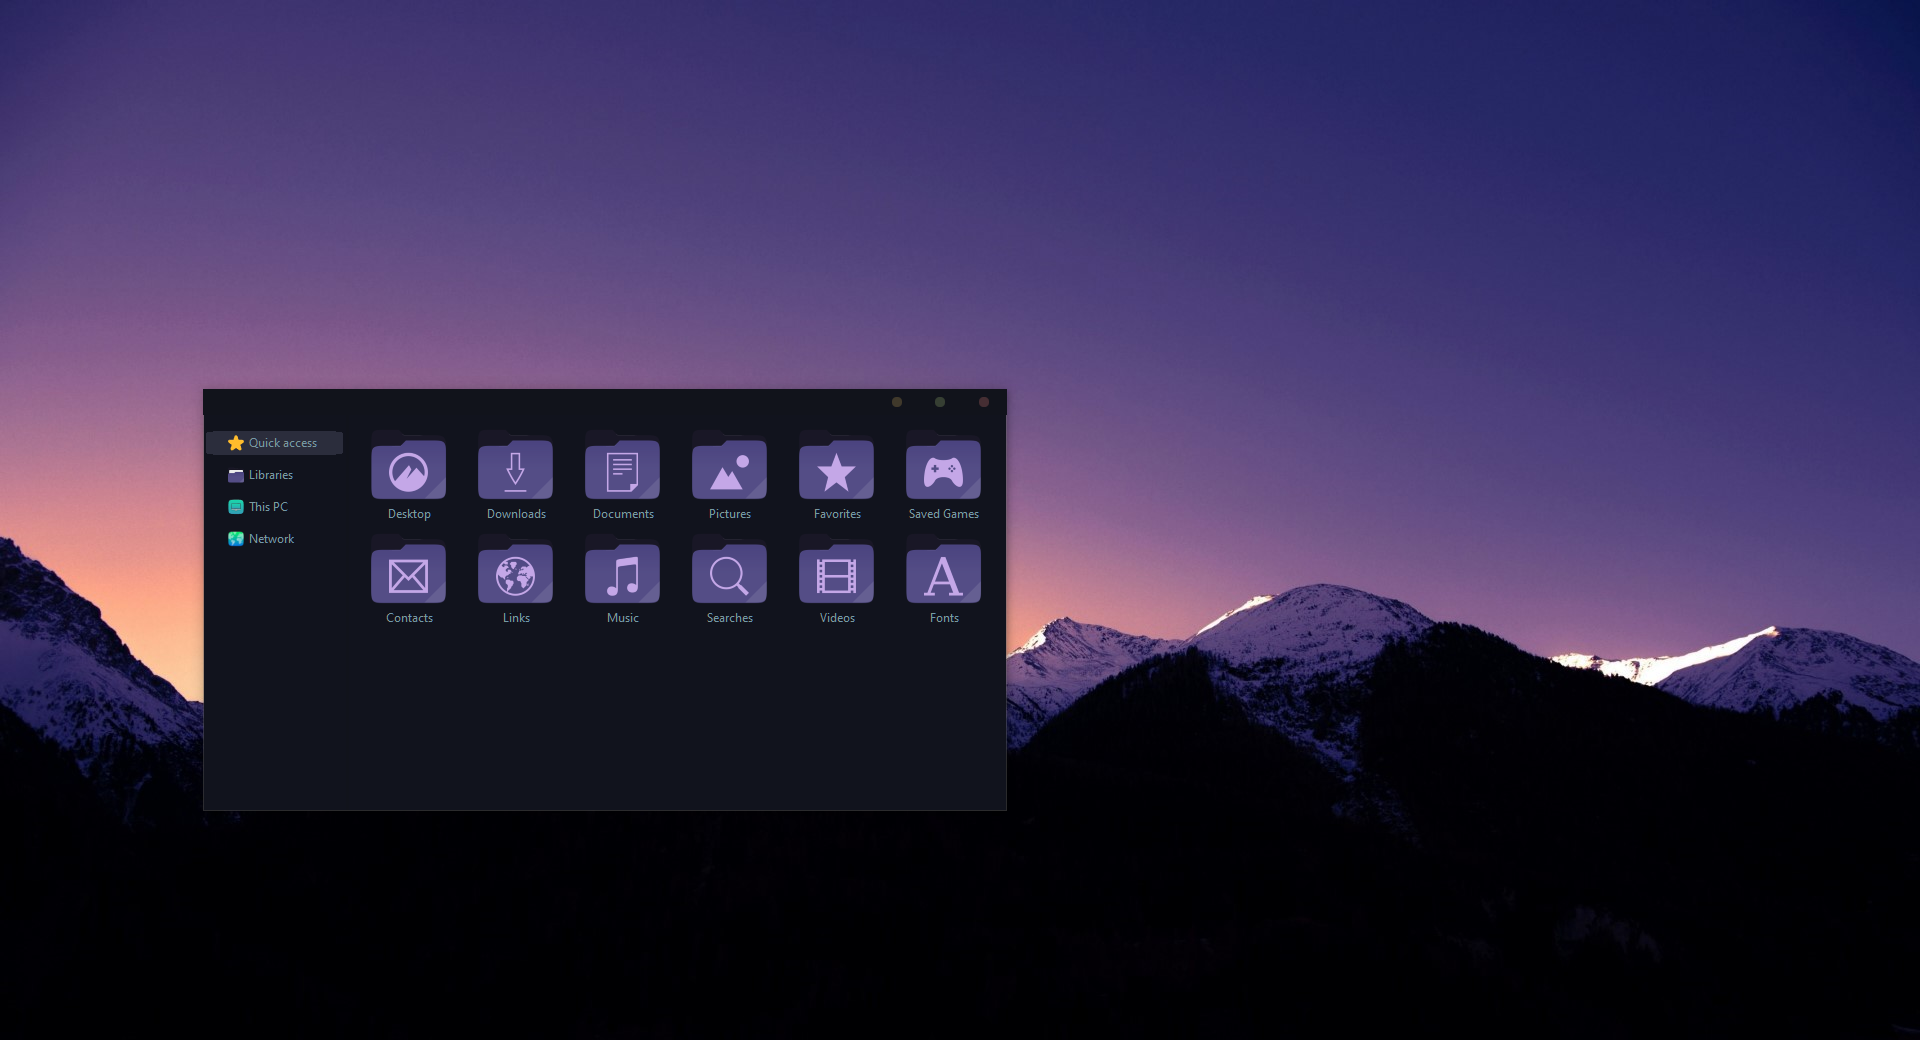Click the yellow minimize dot

coord(897,402)
